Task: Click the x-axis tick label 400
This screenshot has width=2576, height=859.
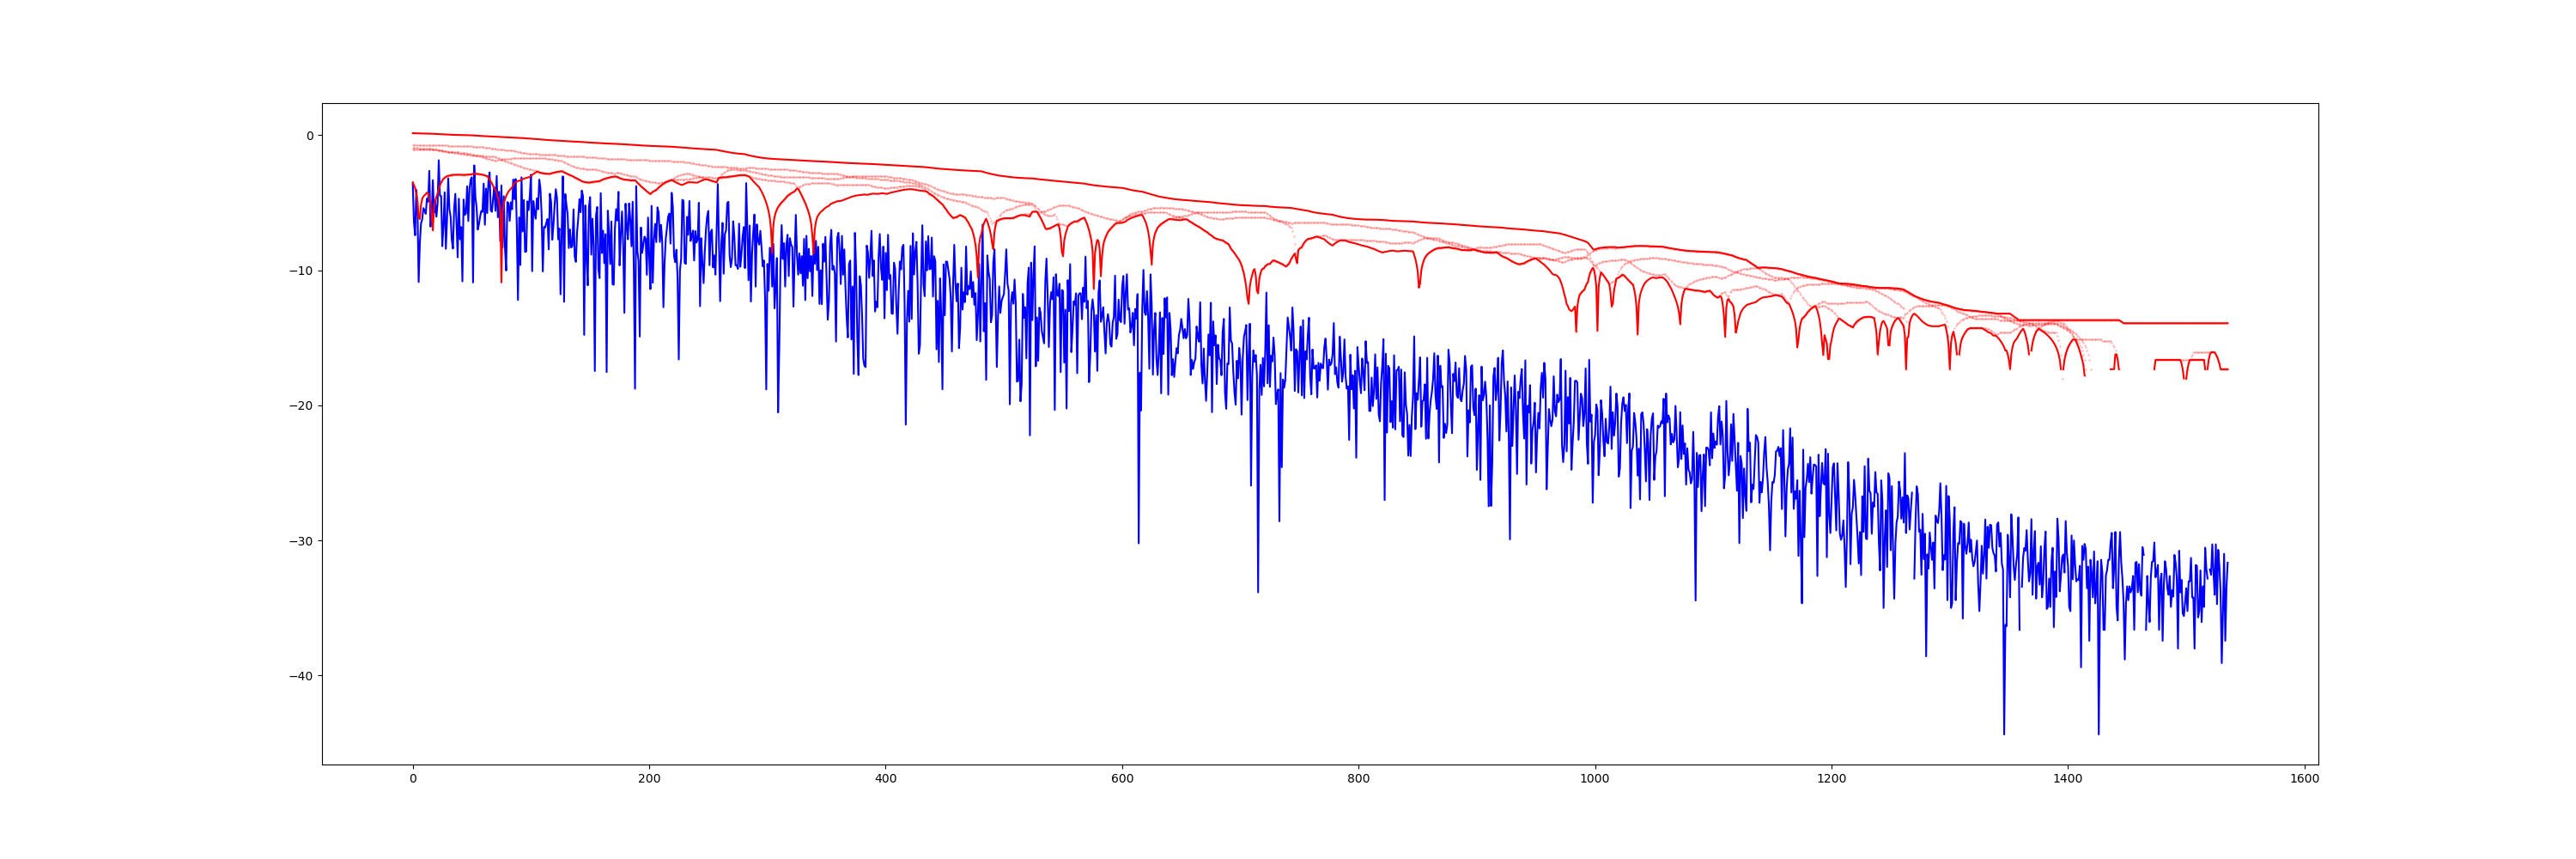Action: [886, 779]
